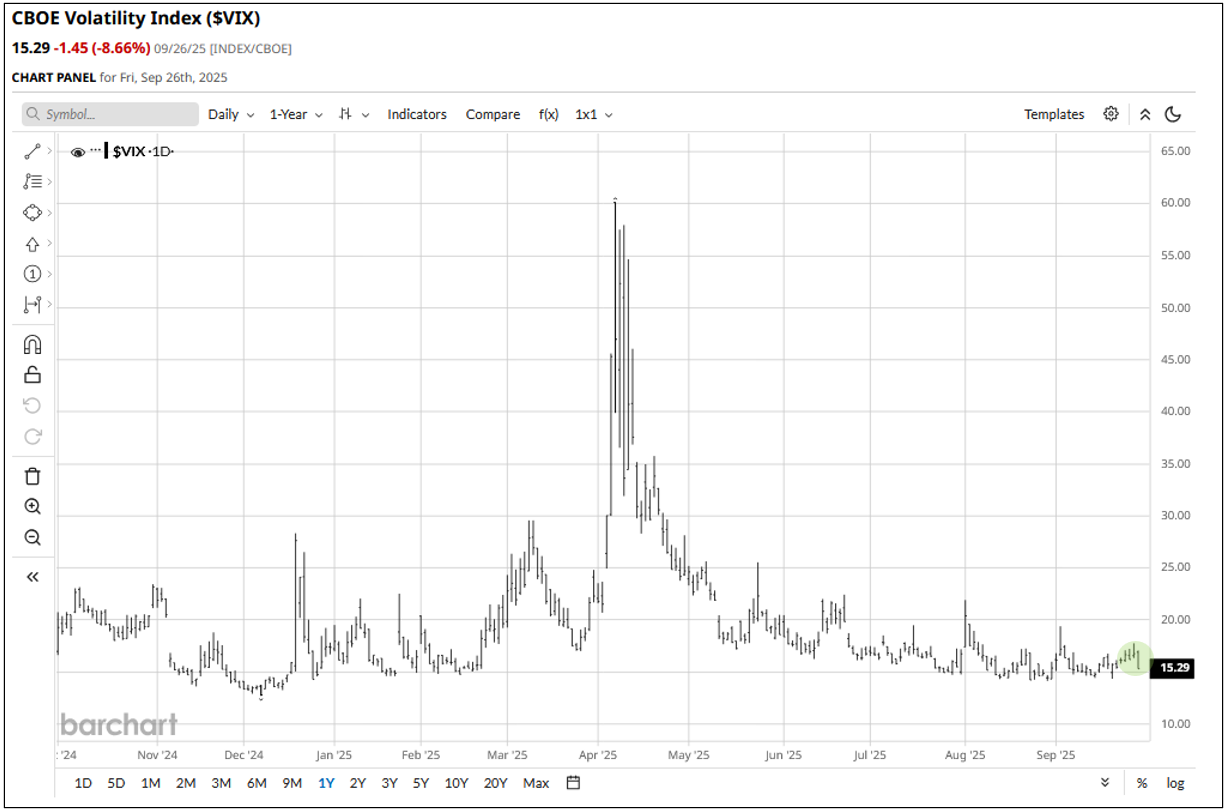Toggle the drawings lock icon
The image size is (1225, 811).
[x=32, y=375]
